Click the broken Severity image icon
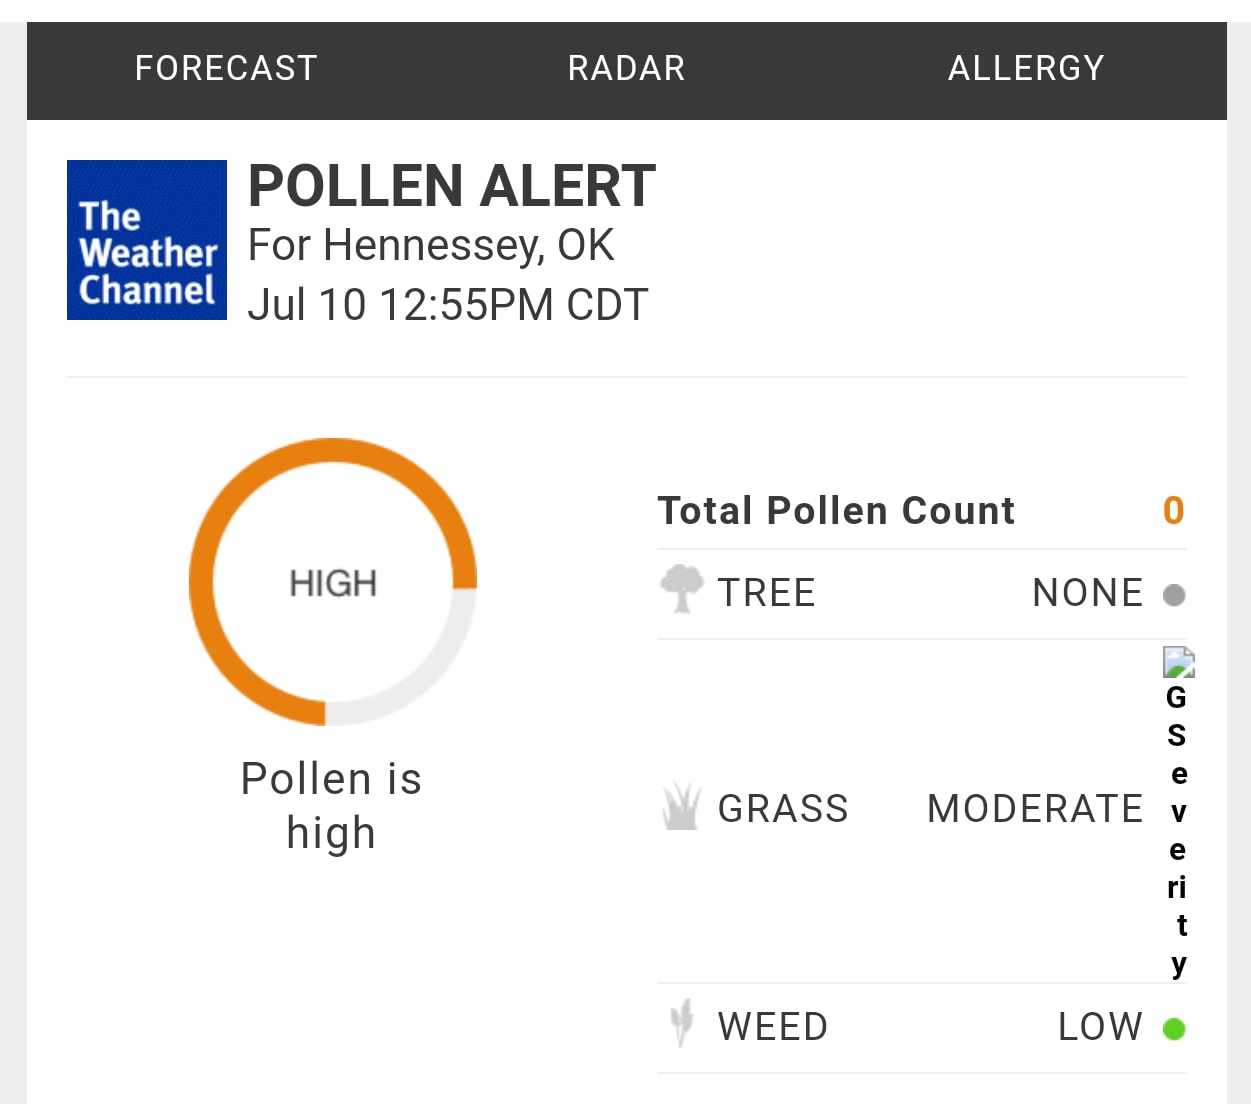Viewport: 1251px width, 1104px height. (x=1178, y=663)
